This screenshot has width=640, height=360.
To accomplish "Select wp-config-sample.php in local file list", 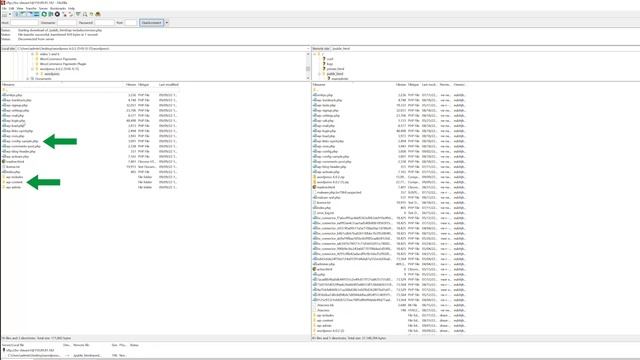I will [22, 141].
